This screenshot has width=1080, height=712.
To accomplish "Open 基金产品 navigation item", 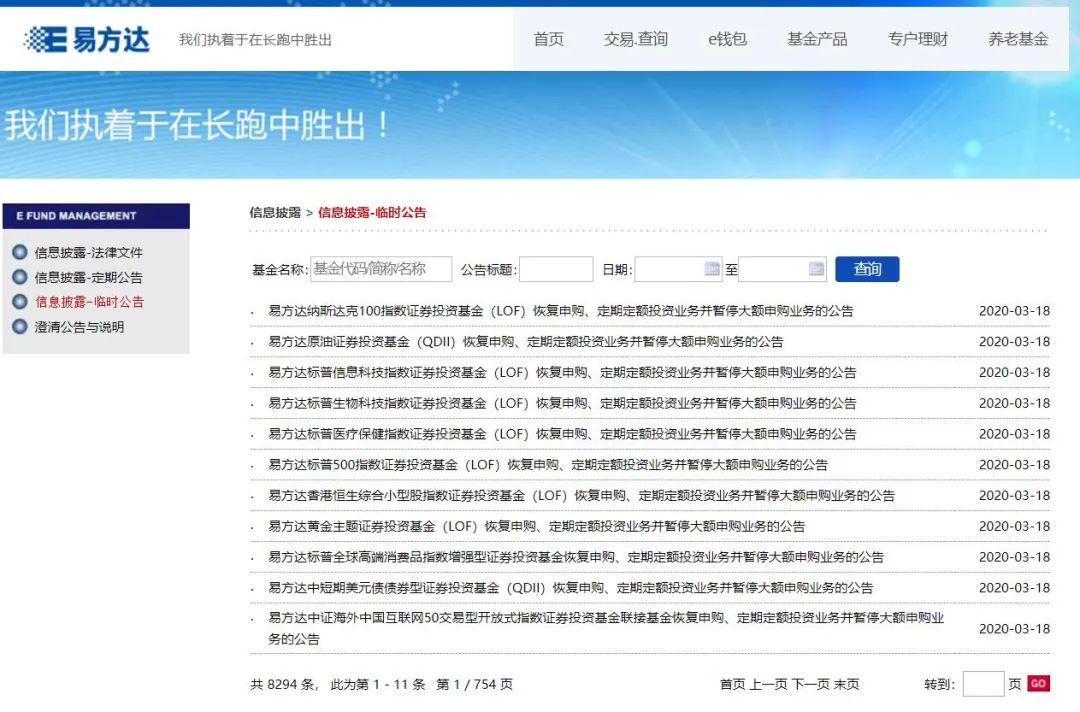I will 818,39.
